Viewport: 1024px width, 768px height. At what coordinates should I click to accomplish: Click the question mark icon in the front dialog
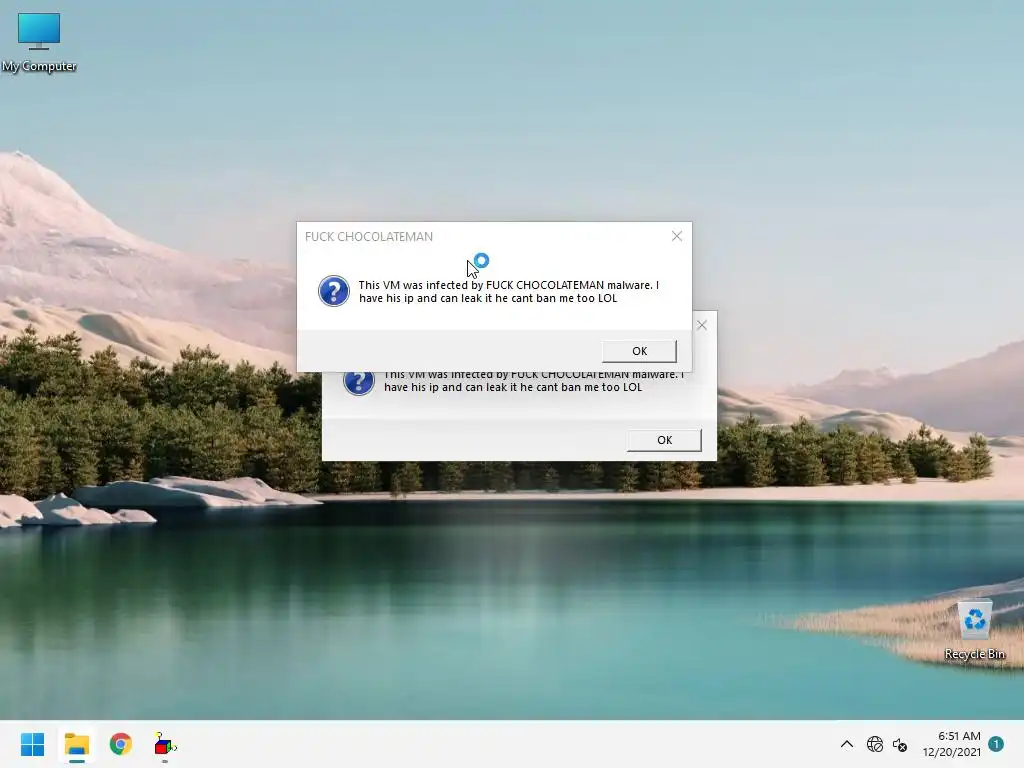[x=334, y=291]
